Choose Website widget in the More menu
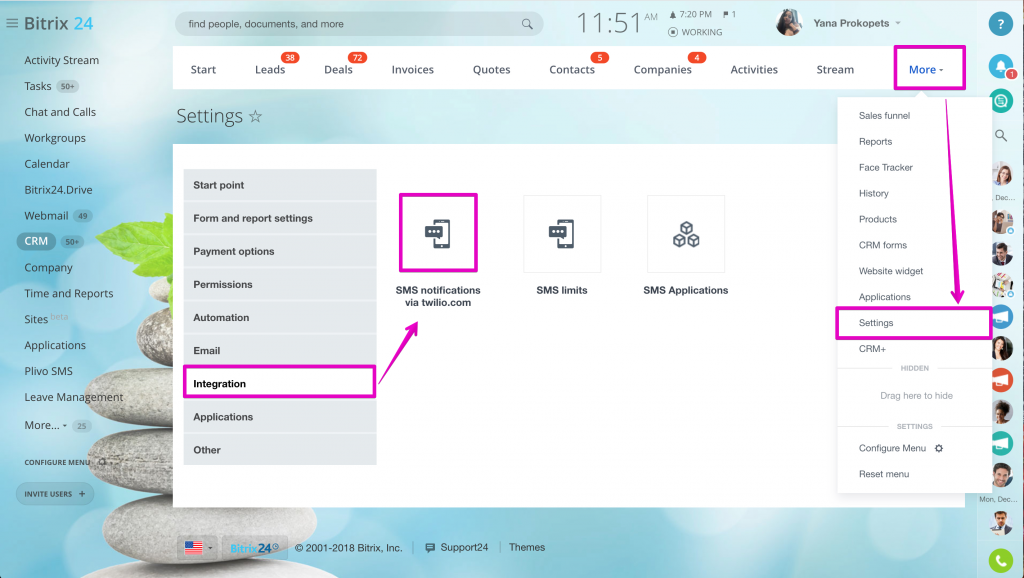The height and width of the screenshot is (578, 1024). tap(891, 271)
